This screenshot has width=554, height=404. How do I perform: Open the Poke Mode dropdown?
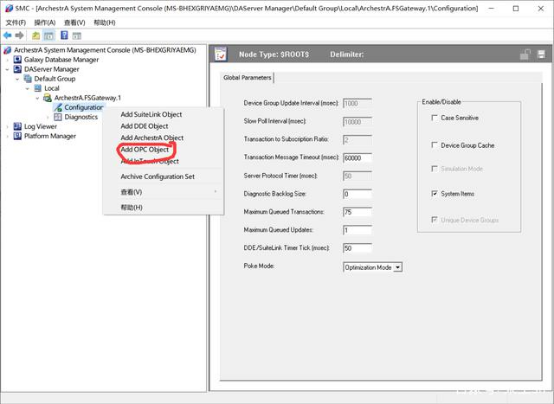(x=398, y=267)
